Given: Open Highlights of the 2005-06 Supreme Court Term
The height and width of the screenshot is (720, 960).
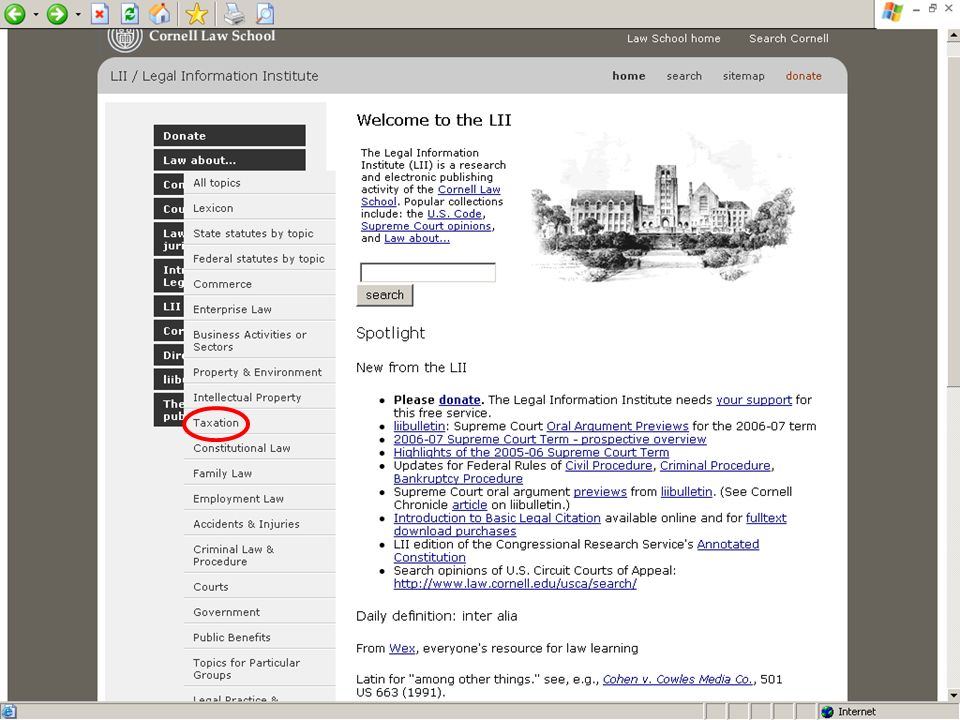Looking at the screenshot, I should click(x=531, y=452).
